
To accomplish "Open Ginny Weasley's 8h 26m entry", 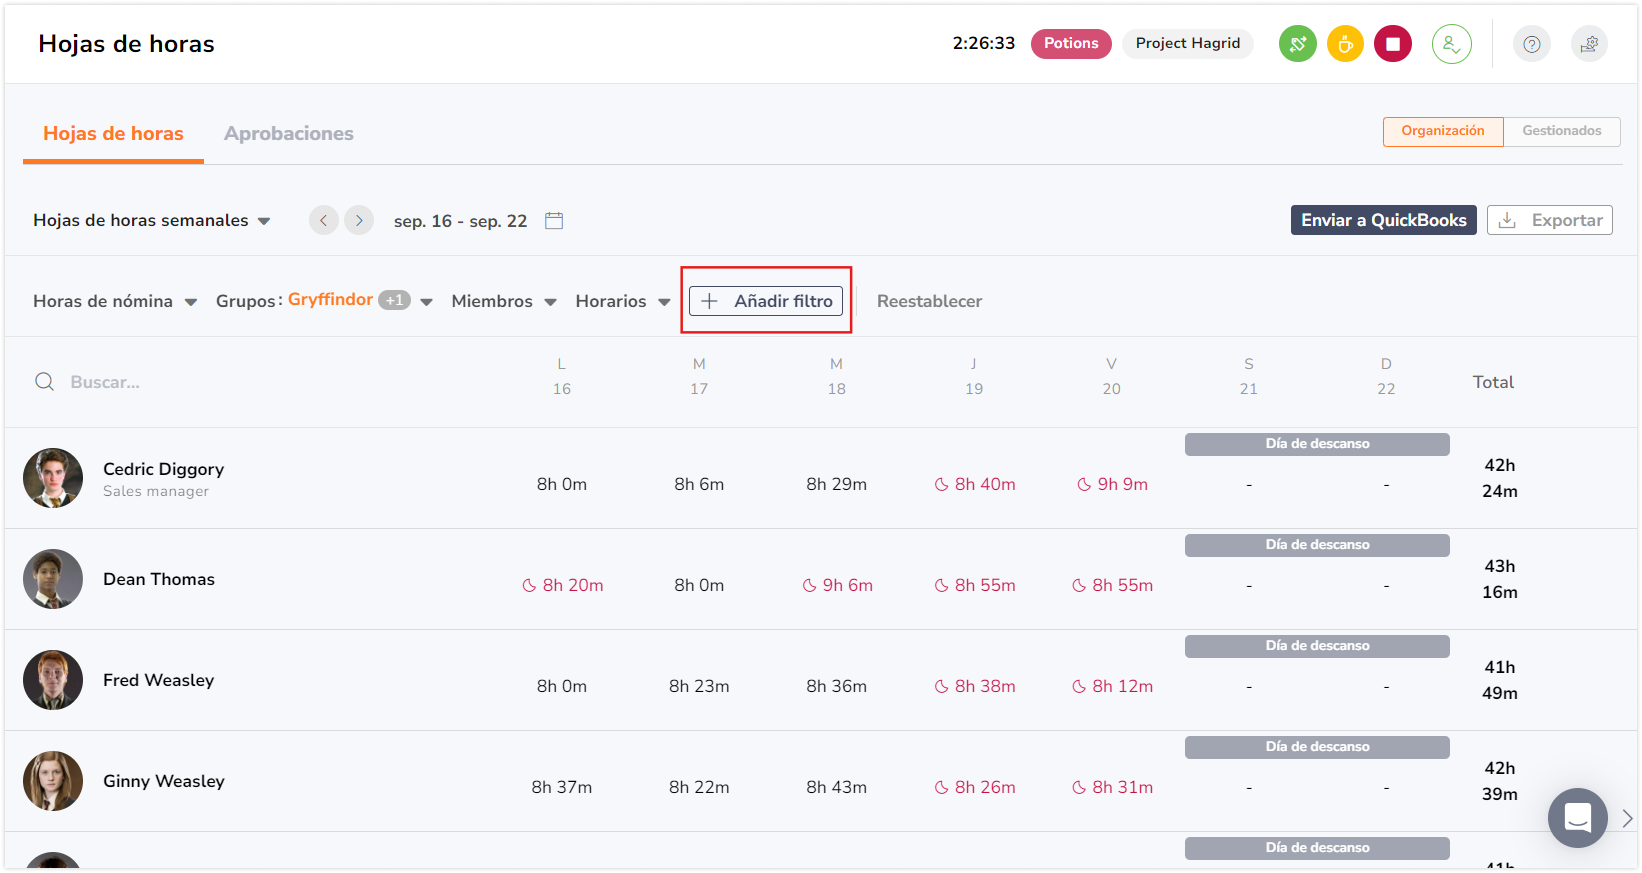I will pos(975,787).
